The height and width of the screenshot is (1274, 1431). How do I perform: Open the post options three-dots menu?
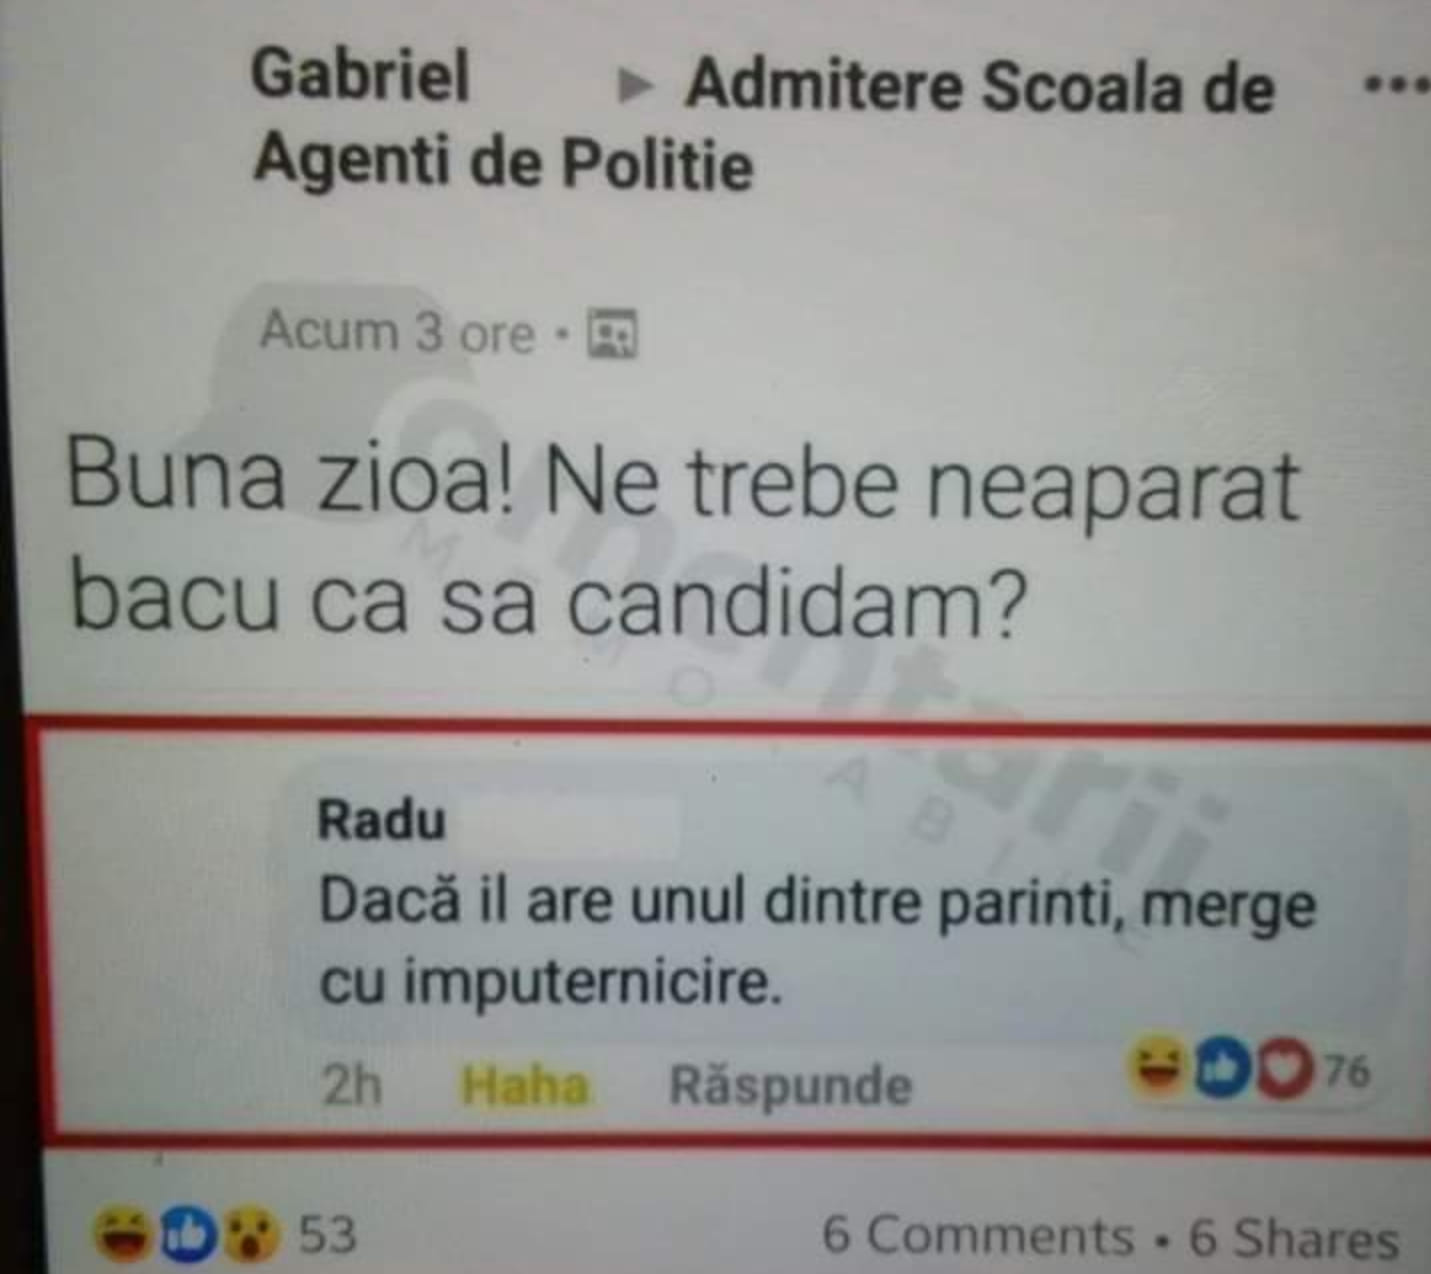click(x=1397, y=86)
